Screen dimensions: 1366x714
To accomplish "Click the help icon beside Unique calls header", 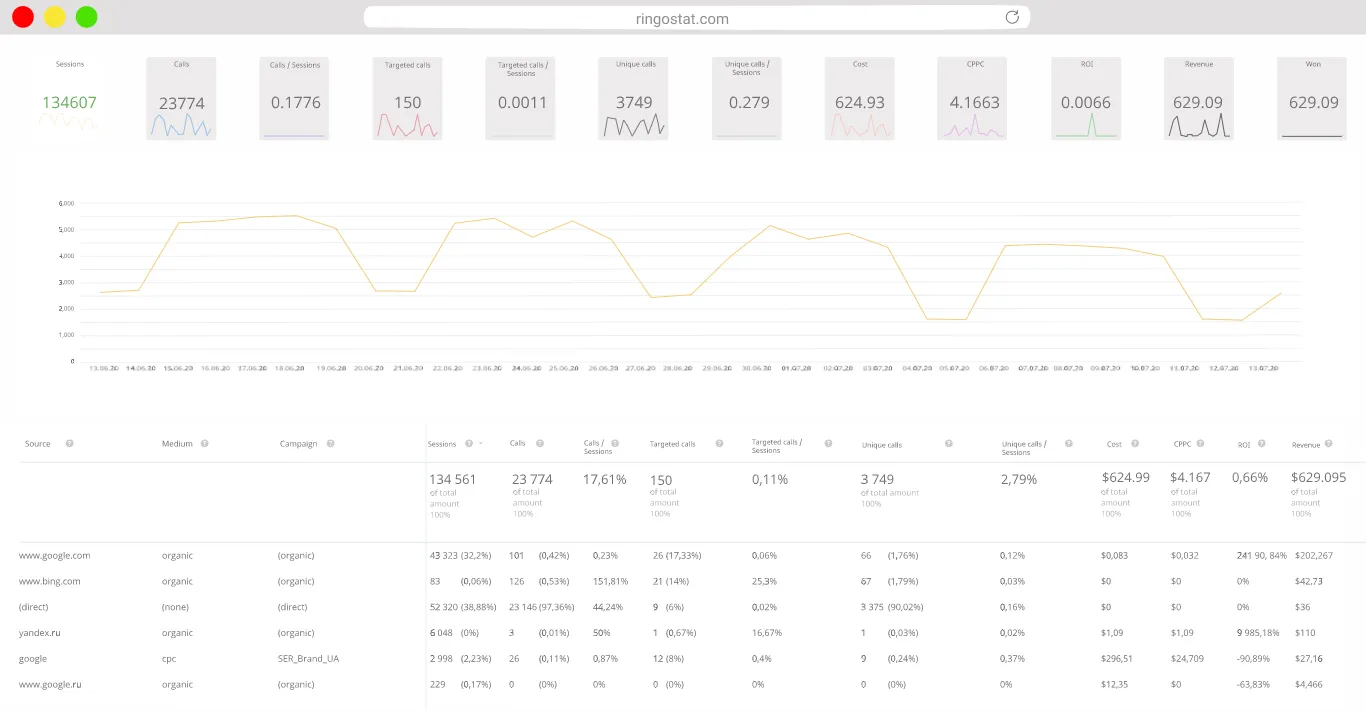I will pos(948,443).
